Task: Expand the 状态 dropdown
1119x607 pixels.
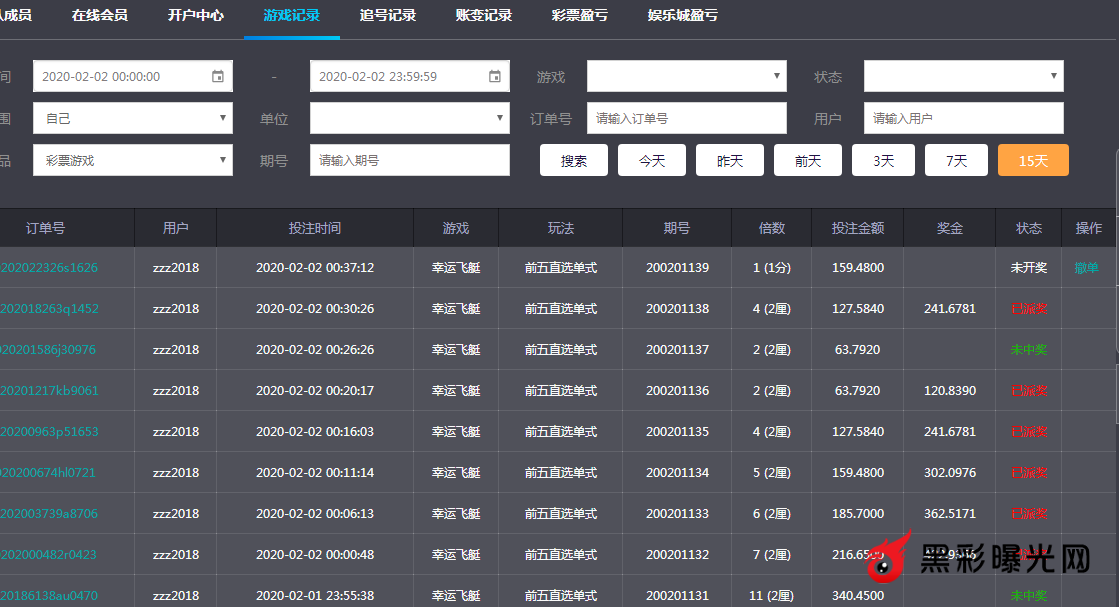Action: [x=963, y=76]
